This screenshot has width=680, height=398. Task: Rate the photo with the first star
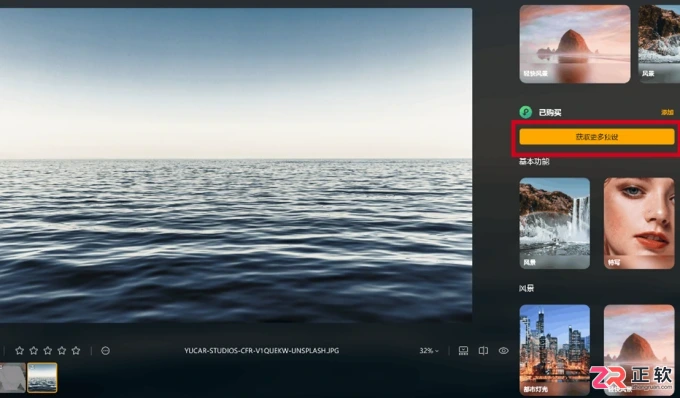point(20,350)
